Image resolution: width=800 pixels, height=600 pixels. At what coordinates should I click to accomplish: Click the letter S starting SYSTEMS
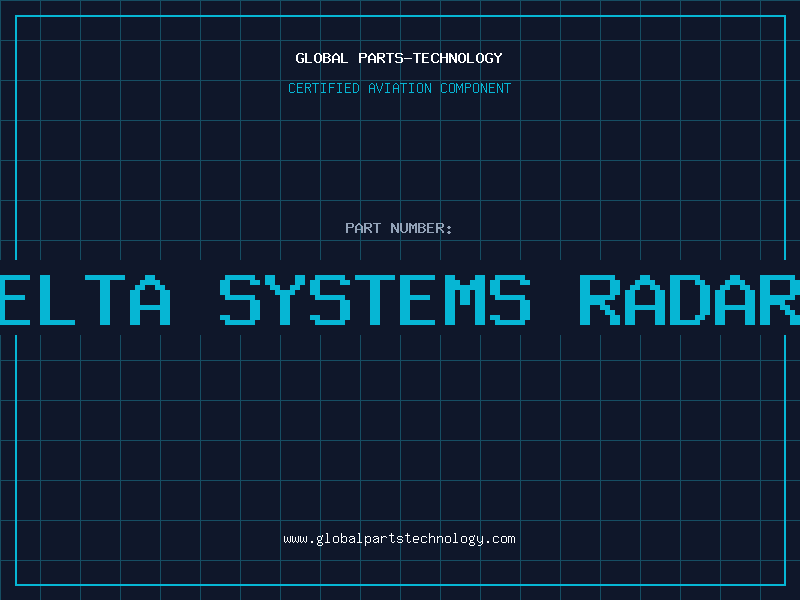[240, 298]
